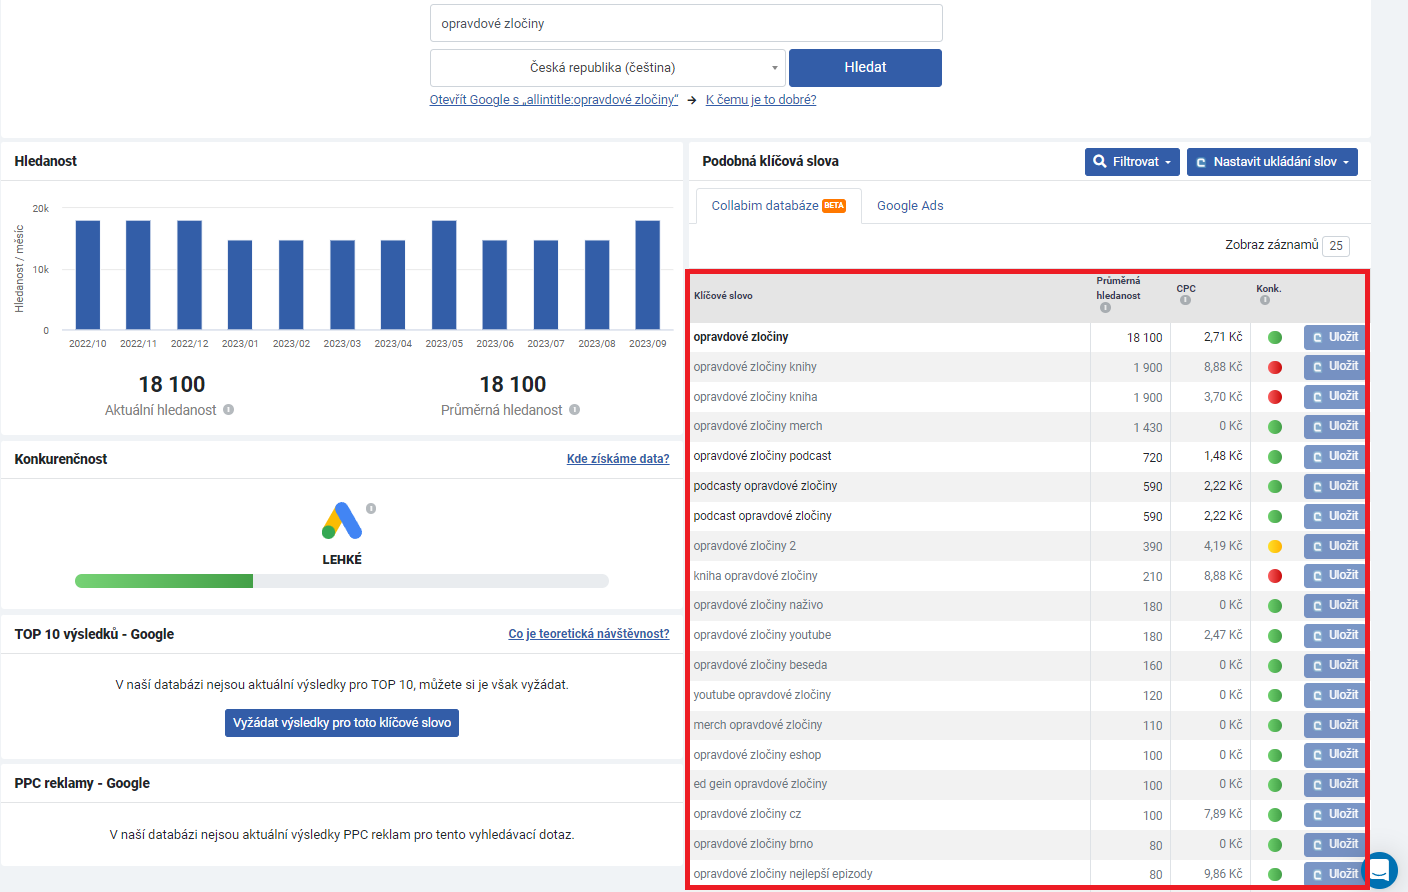Click green competition dot for opravdové zločiny
Viewport: 1408px width, 892px height.
(x=1275, y=337)
